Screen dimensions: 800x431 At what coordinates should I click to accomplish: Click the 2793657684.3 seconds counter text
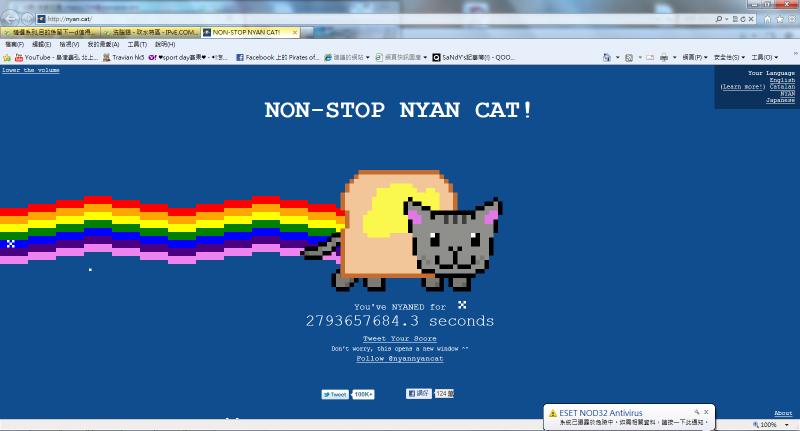point(399,321)
